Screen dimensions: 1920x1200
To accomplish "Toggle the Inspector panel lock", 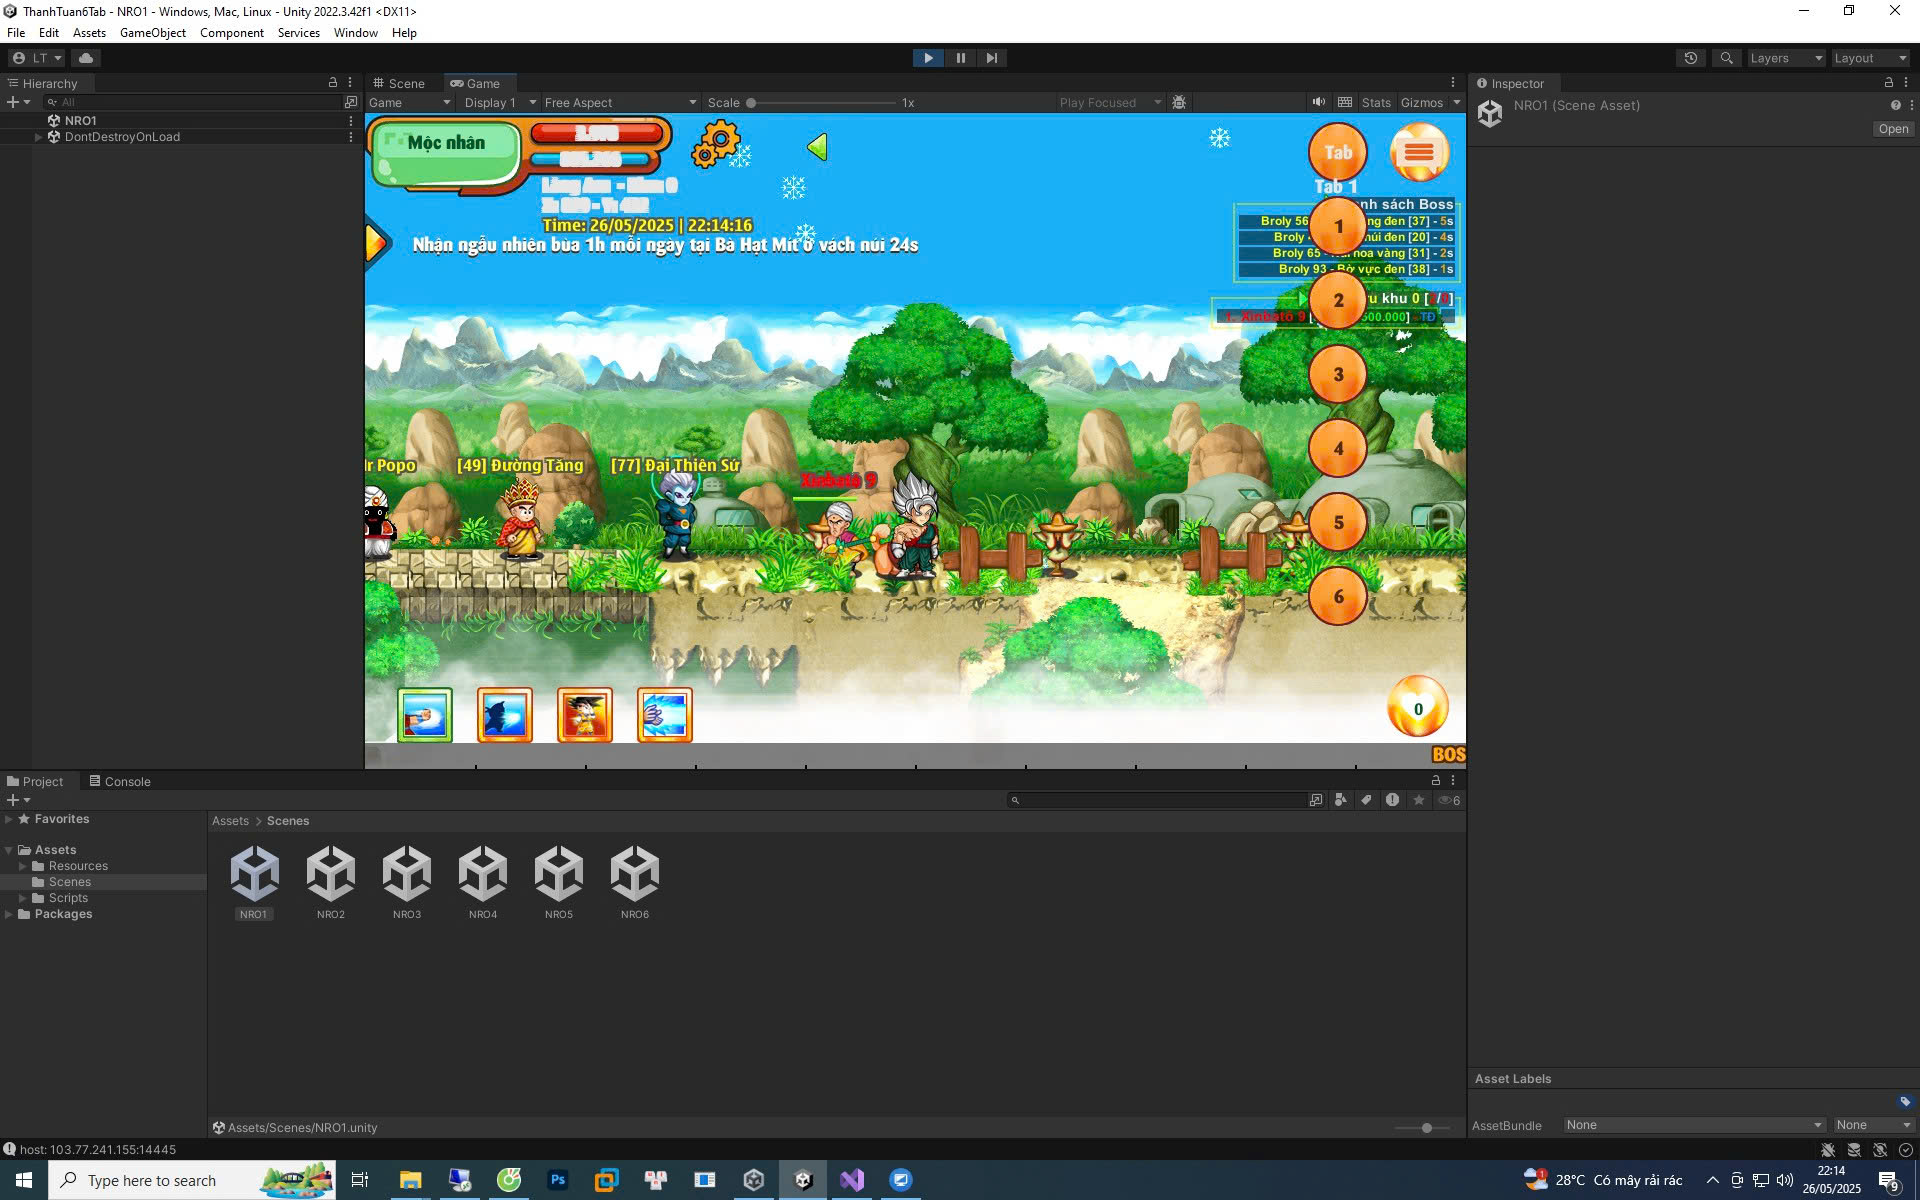I will pos(1889,82).
